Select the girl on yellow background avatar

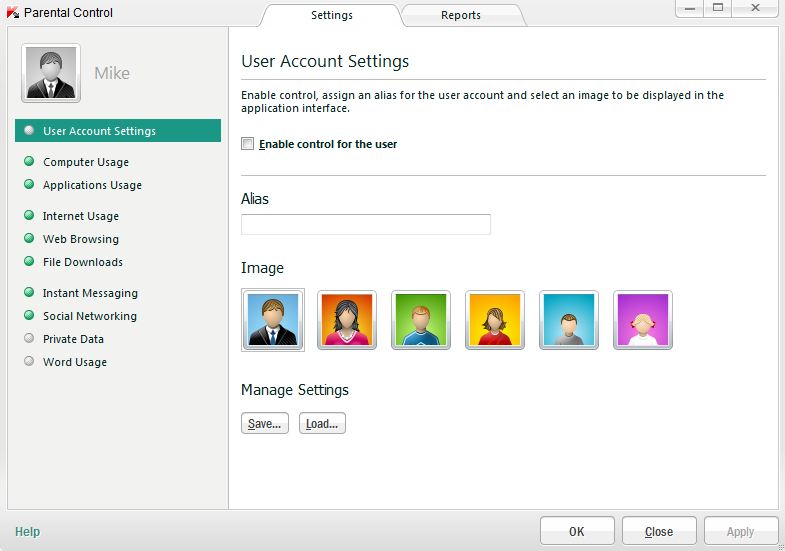tap(495, 320)
